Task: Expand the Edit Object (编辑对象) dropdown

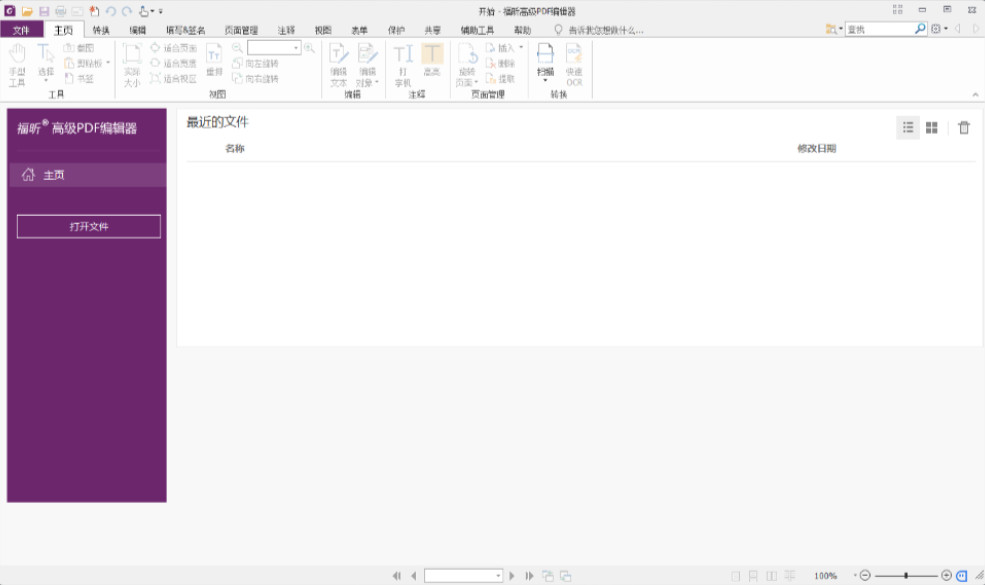Action: point(377,83)
